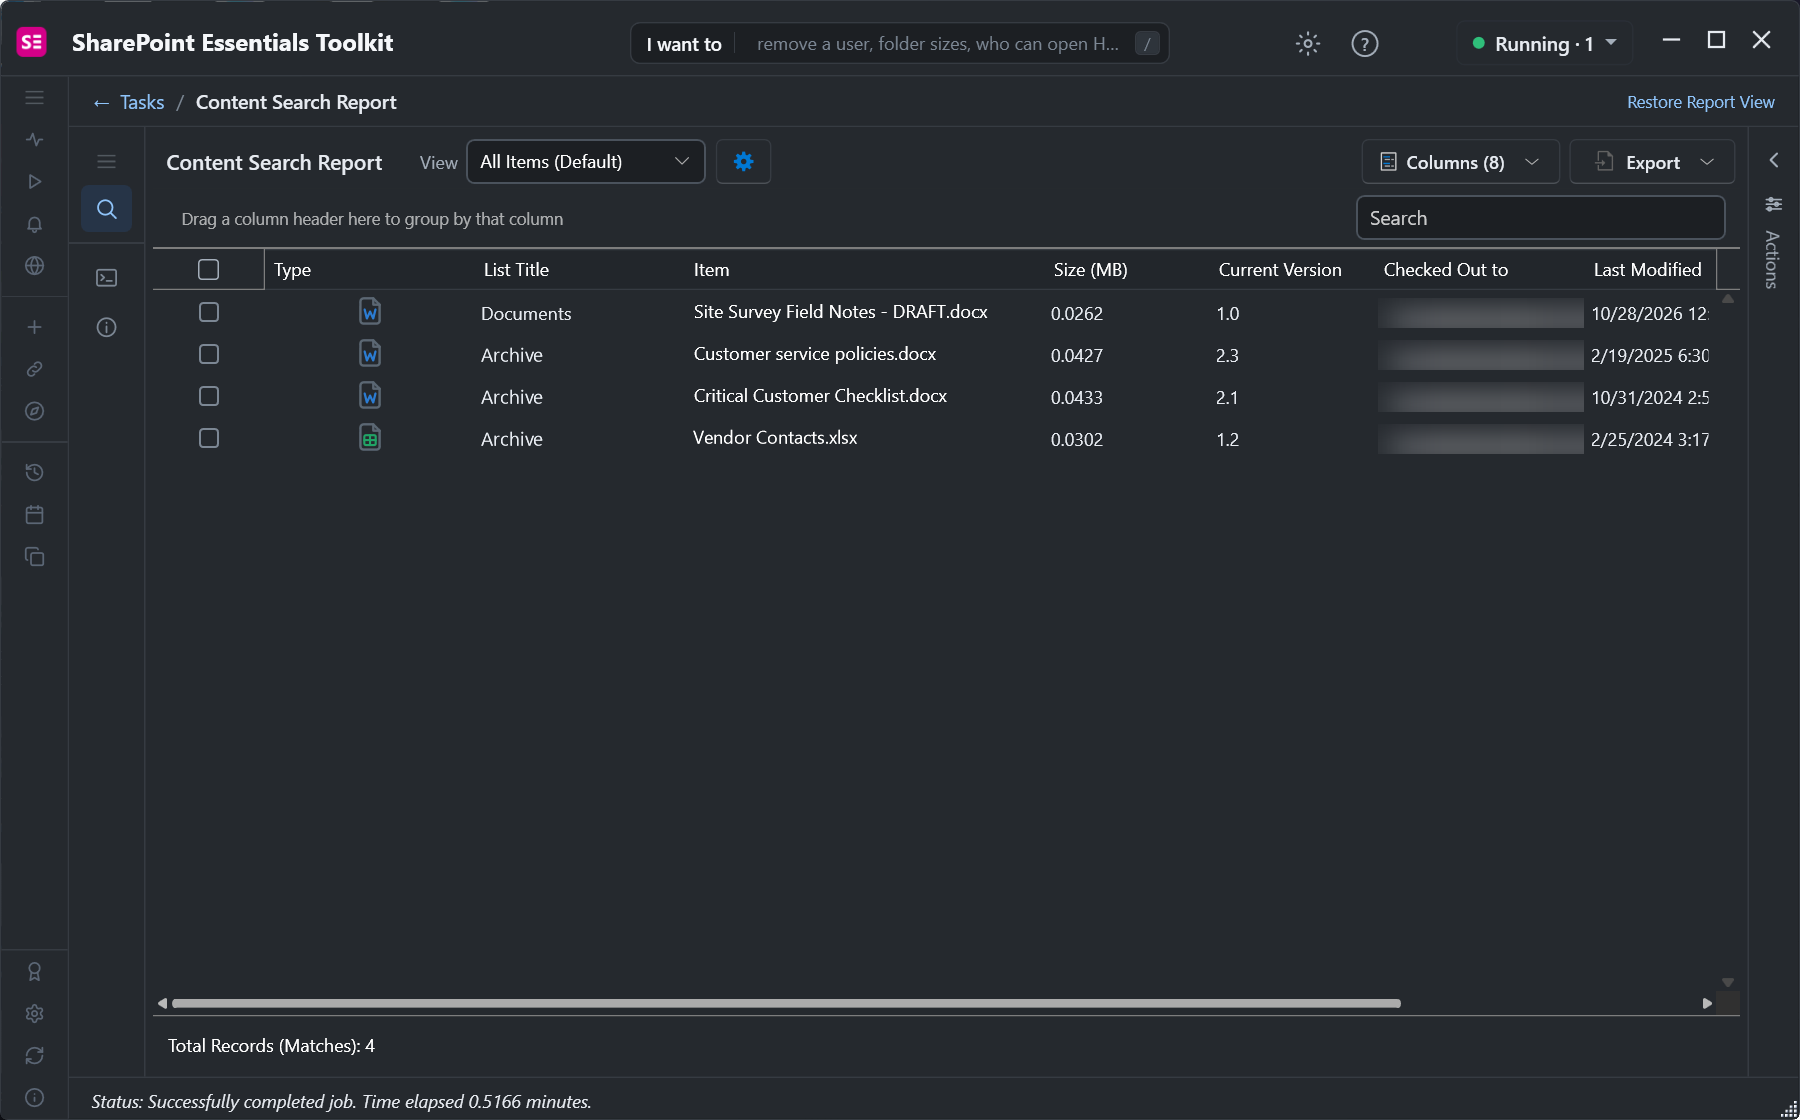The image size is (1800, 1120).
Task: Click the I want to command input
Action: coord(900,43)
